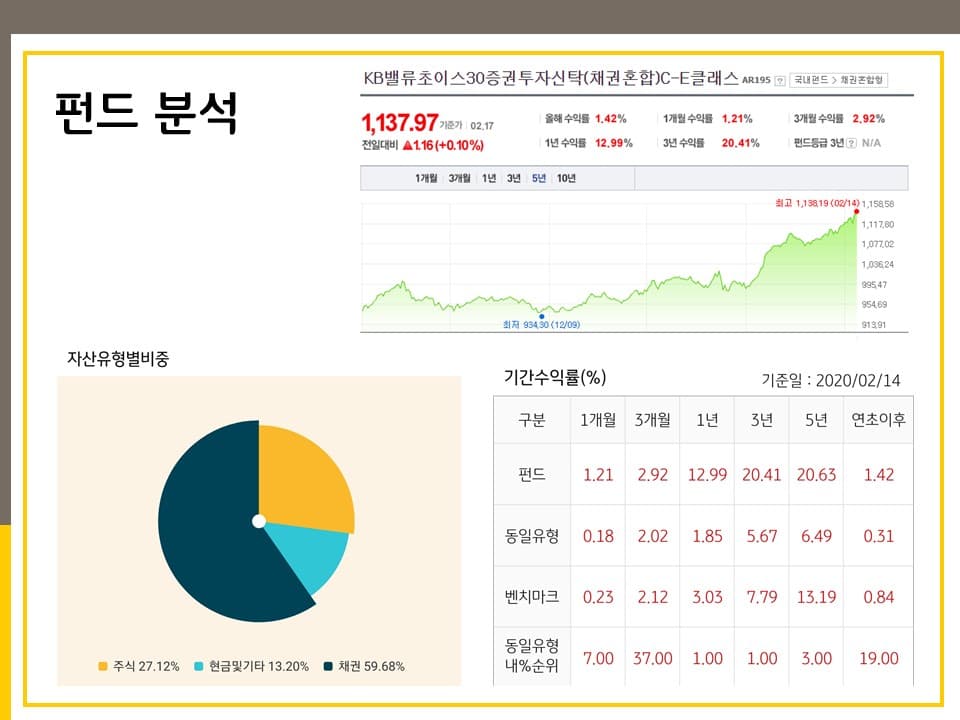The height and width of the screenshot is (720, 960).
Task: Click the blue 최저 low marker on chart
Action: point(541,317)
